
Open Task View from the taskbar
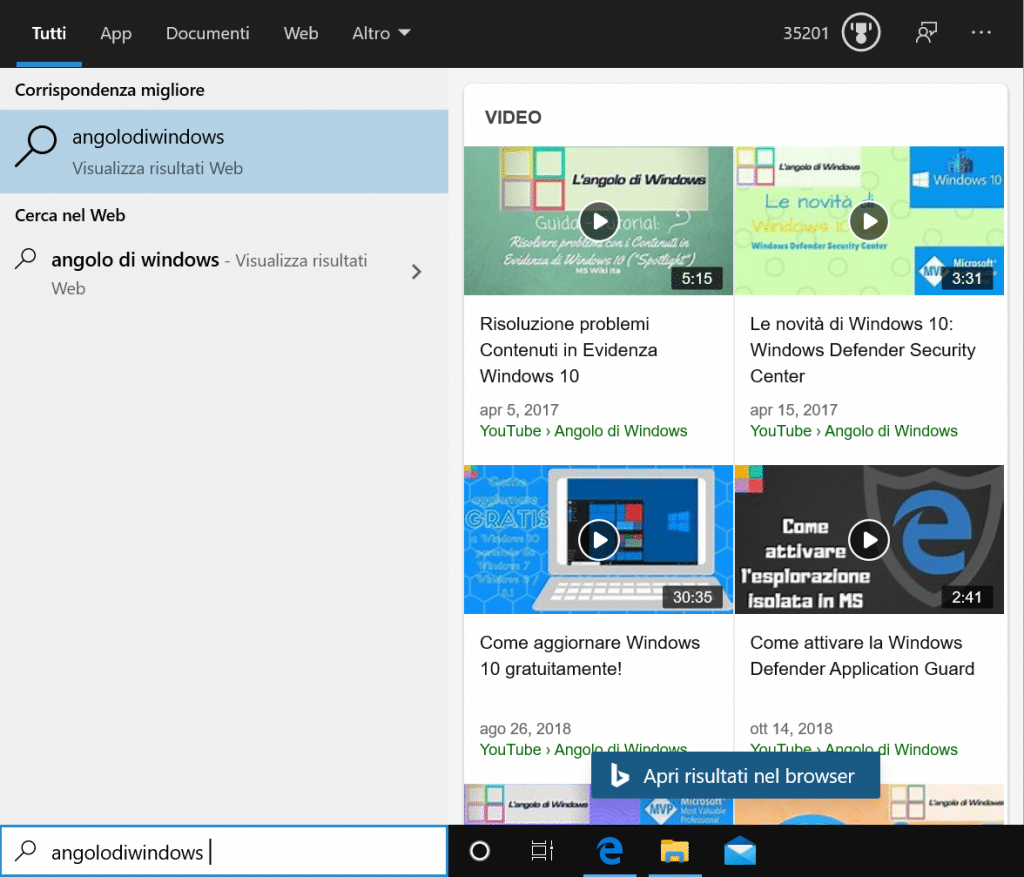[x=542, y=851]
